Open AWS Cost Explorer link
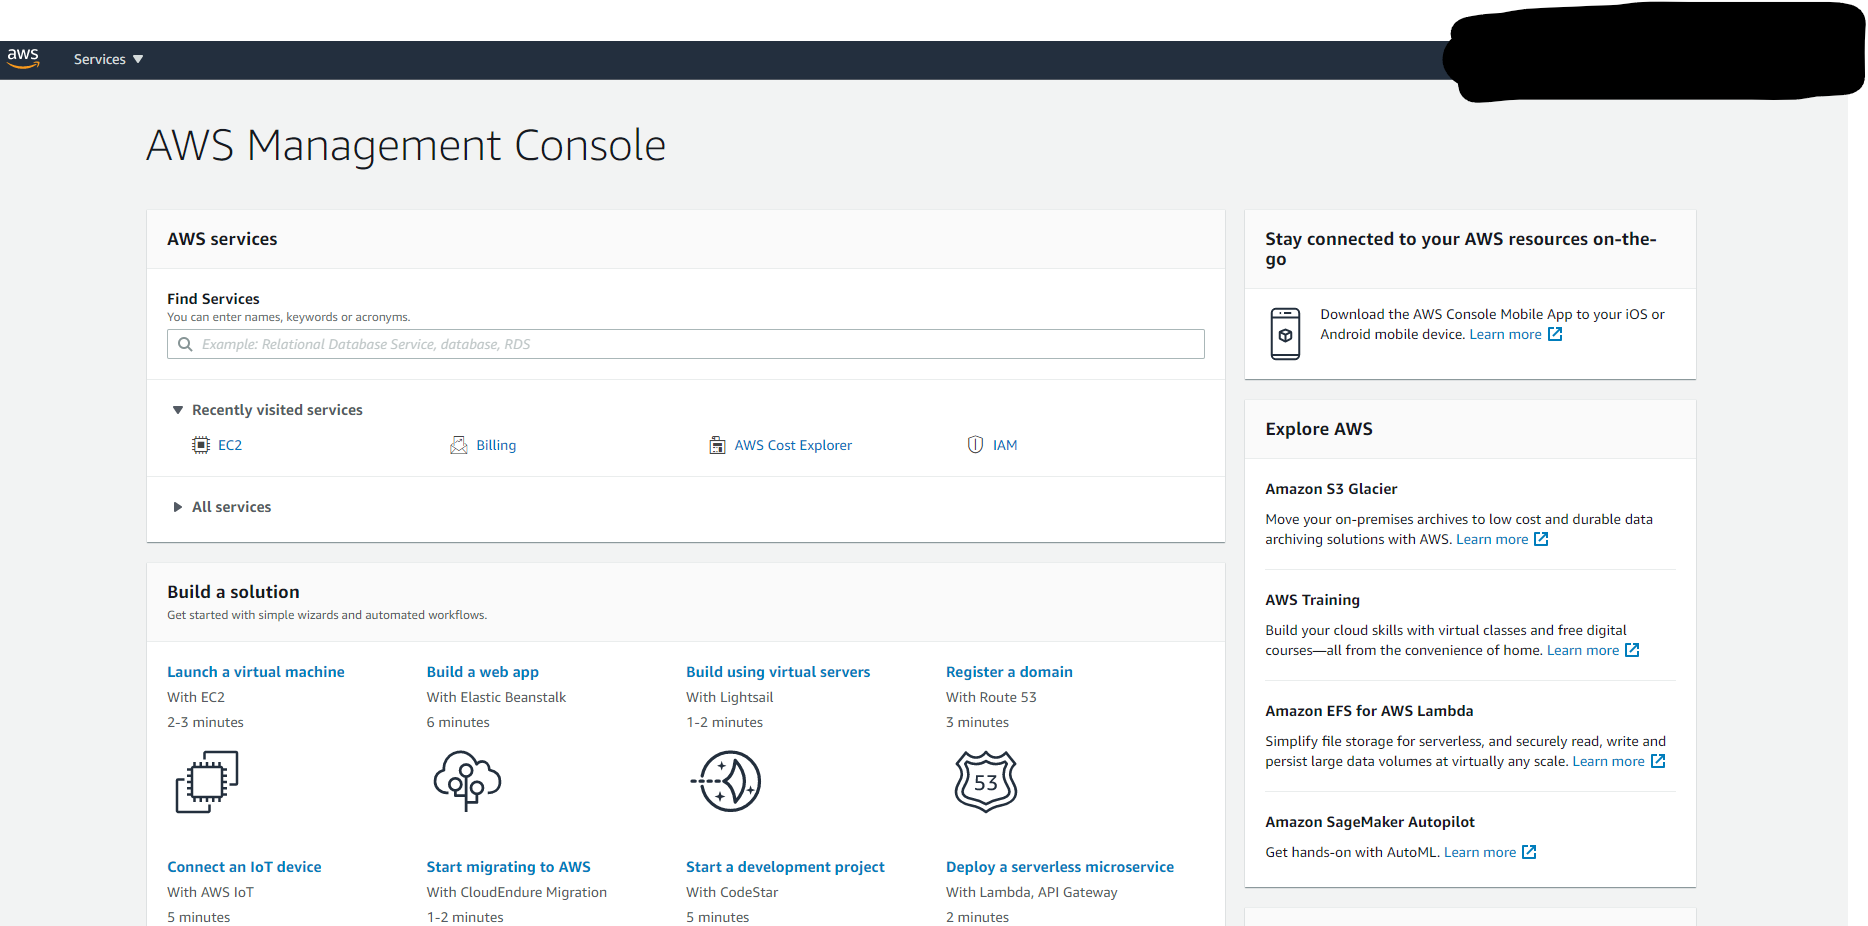This screenshot has width=1868, height=926. pyautogui.click(x=793, y=445)
